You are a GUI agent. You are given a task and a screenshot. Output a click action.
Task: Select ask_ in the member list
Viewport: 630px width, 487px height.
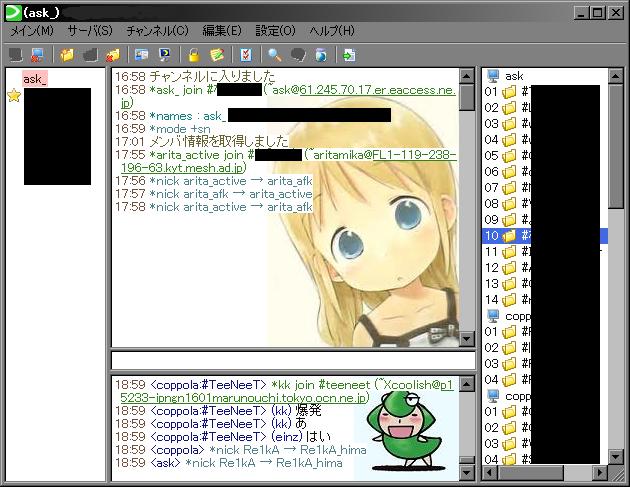click(35, 79)
